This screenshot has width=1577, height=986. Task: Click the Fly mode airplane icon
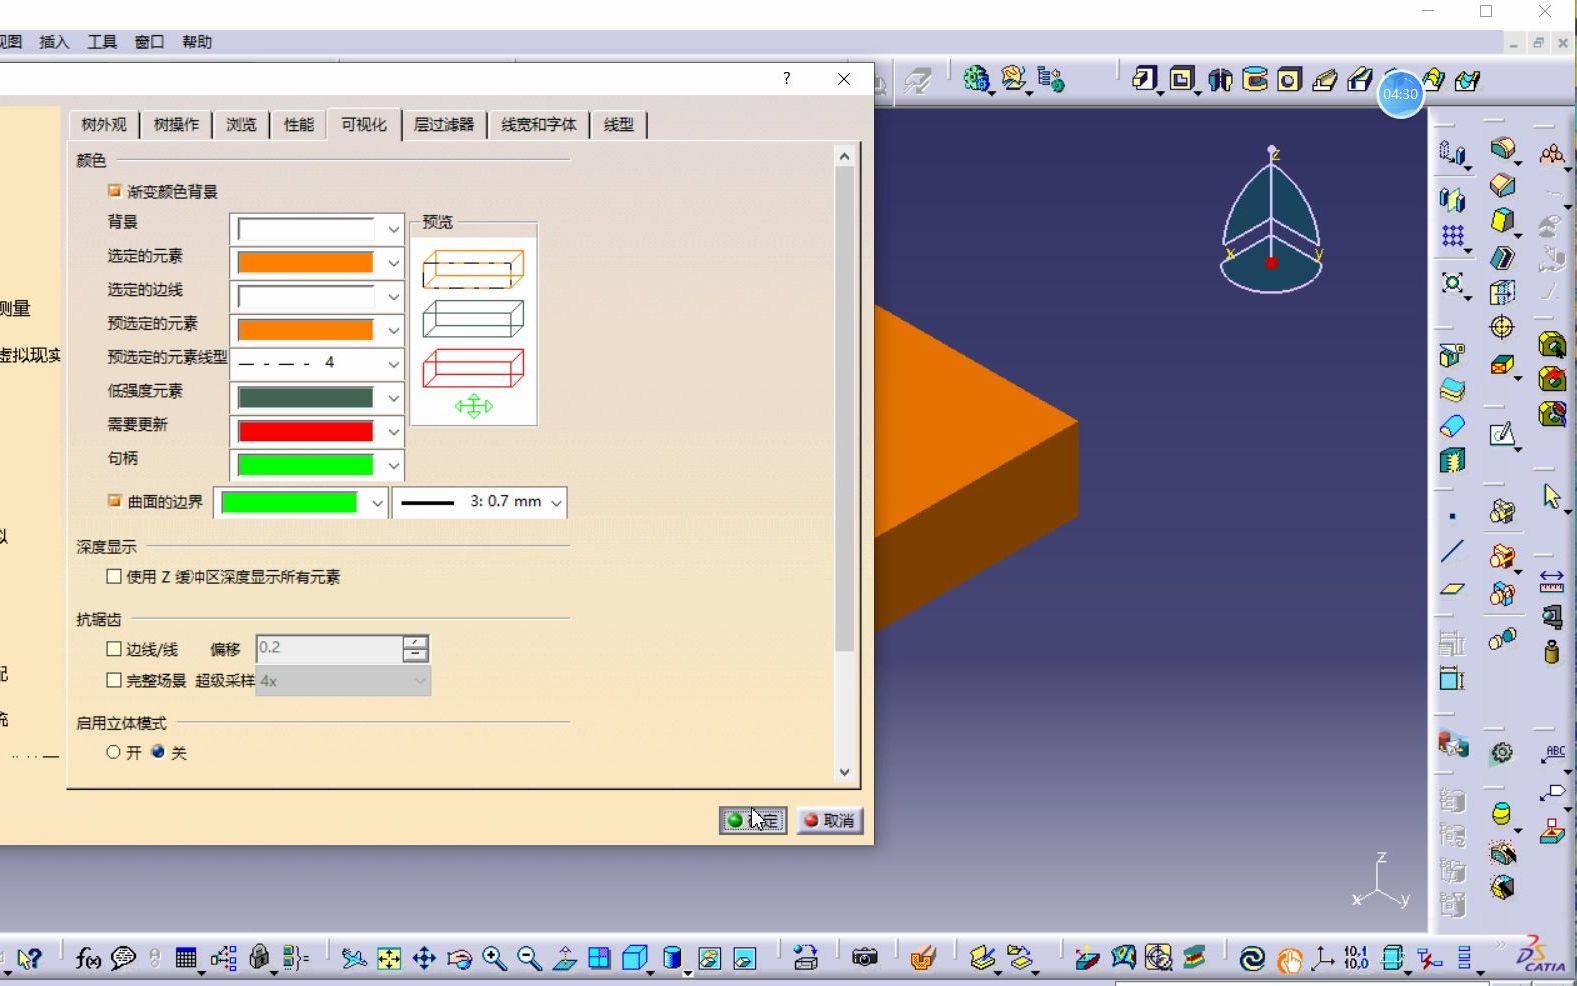(353, 959)
